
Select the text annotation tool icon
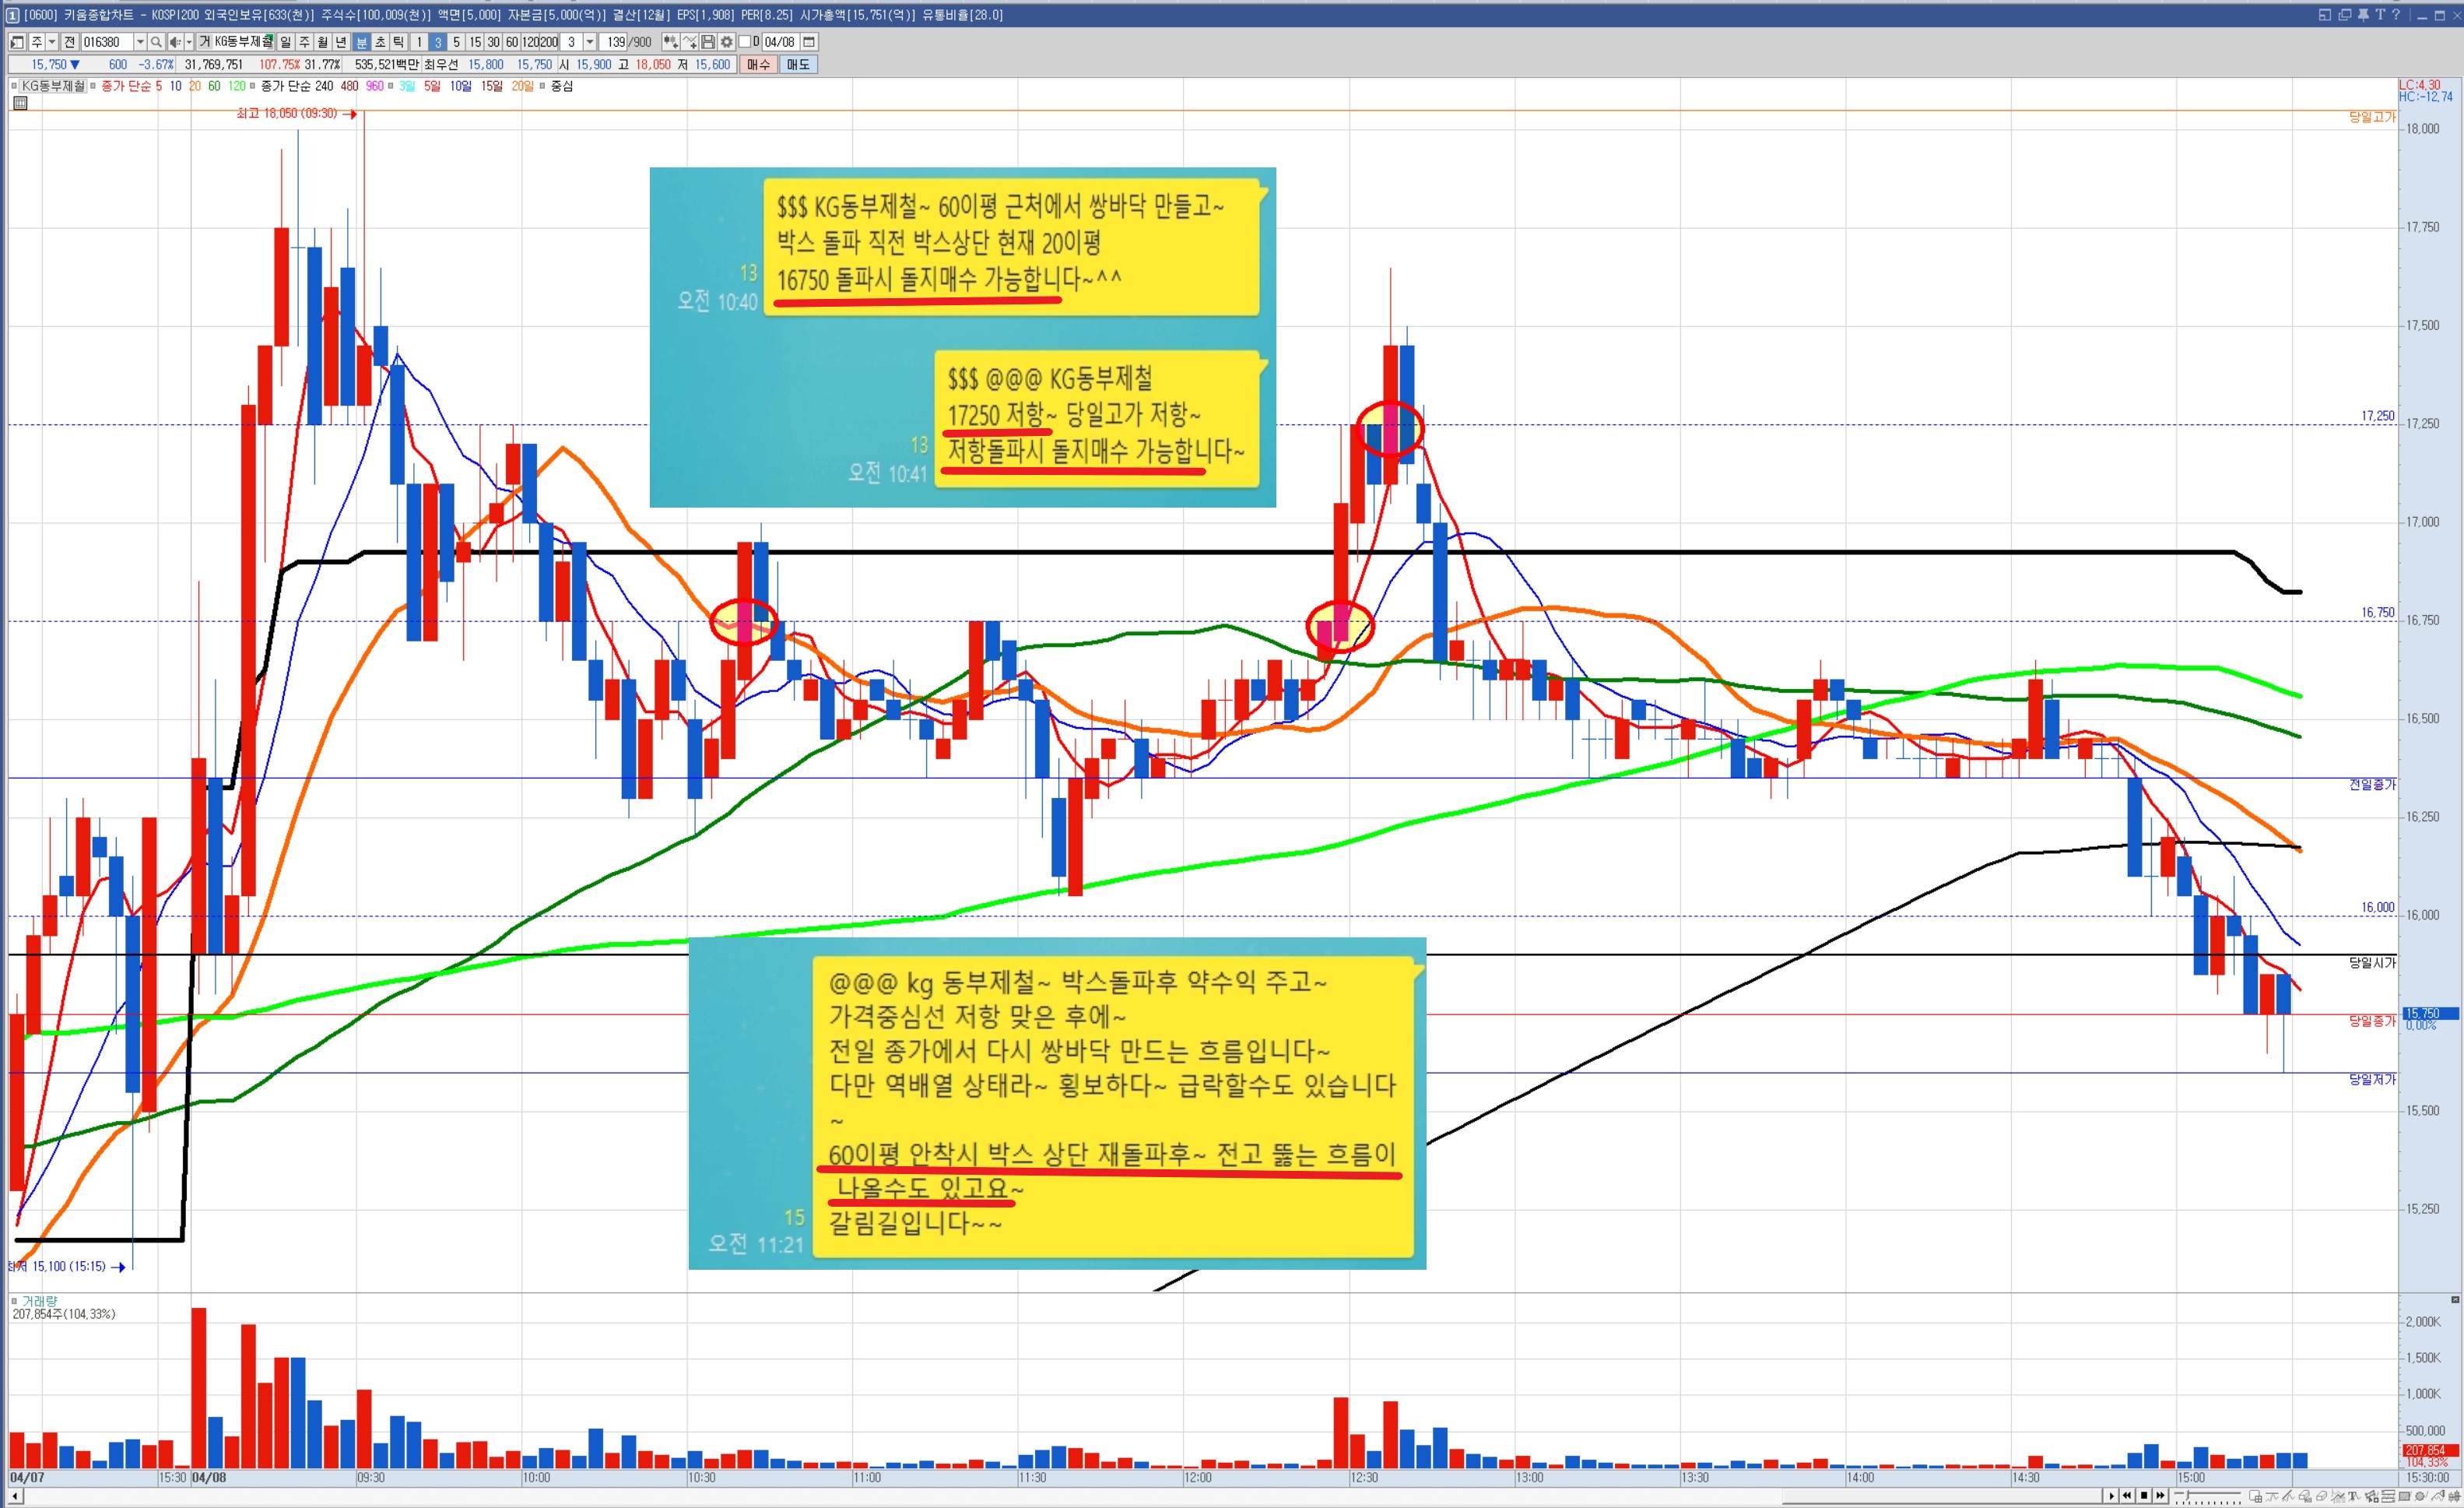point(2352,1496)
